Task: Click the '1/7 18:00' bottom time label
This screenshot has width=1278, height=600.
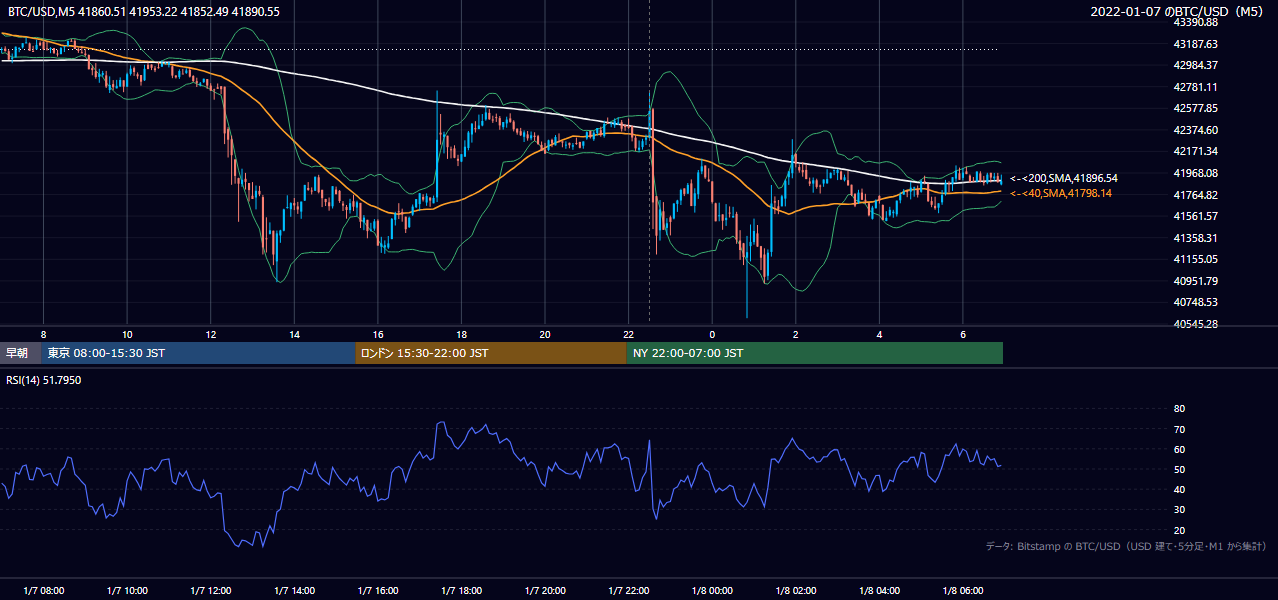Action: coord(461,591)
